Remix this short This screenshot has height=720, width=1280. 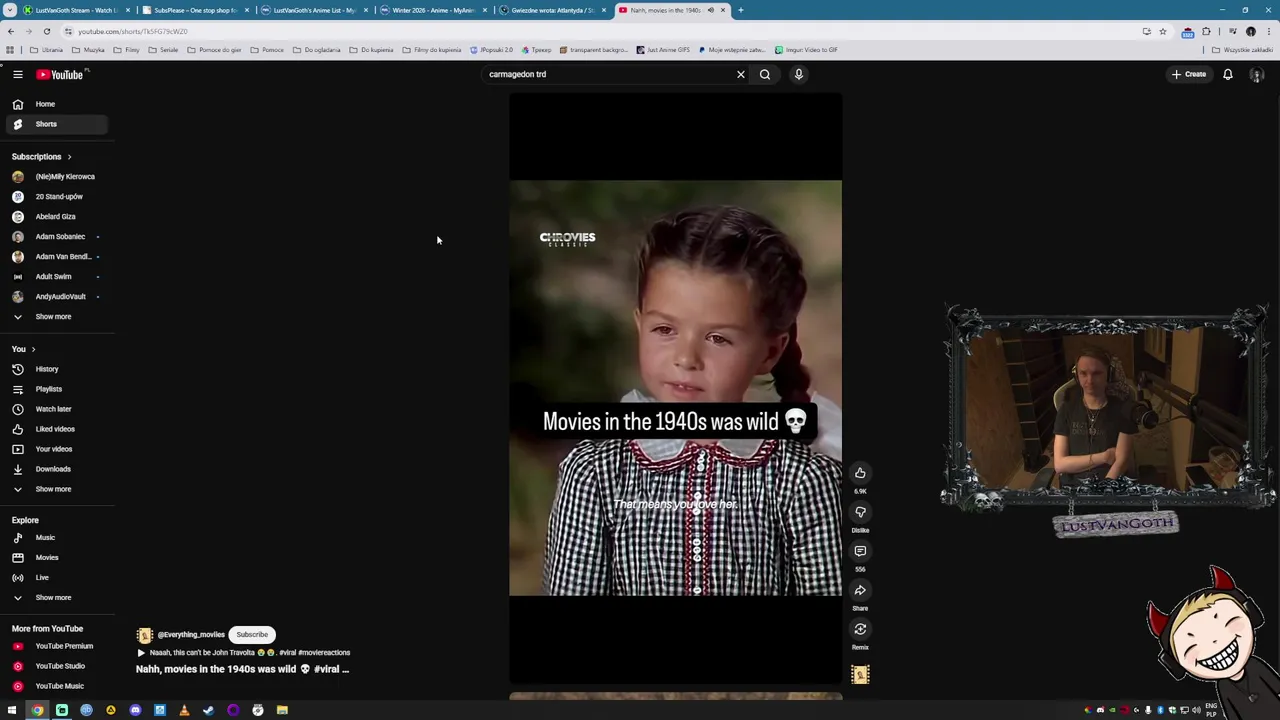click(860, 629)
